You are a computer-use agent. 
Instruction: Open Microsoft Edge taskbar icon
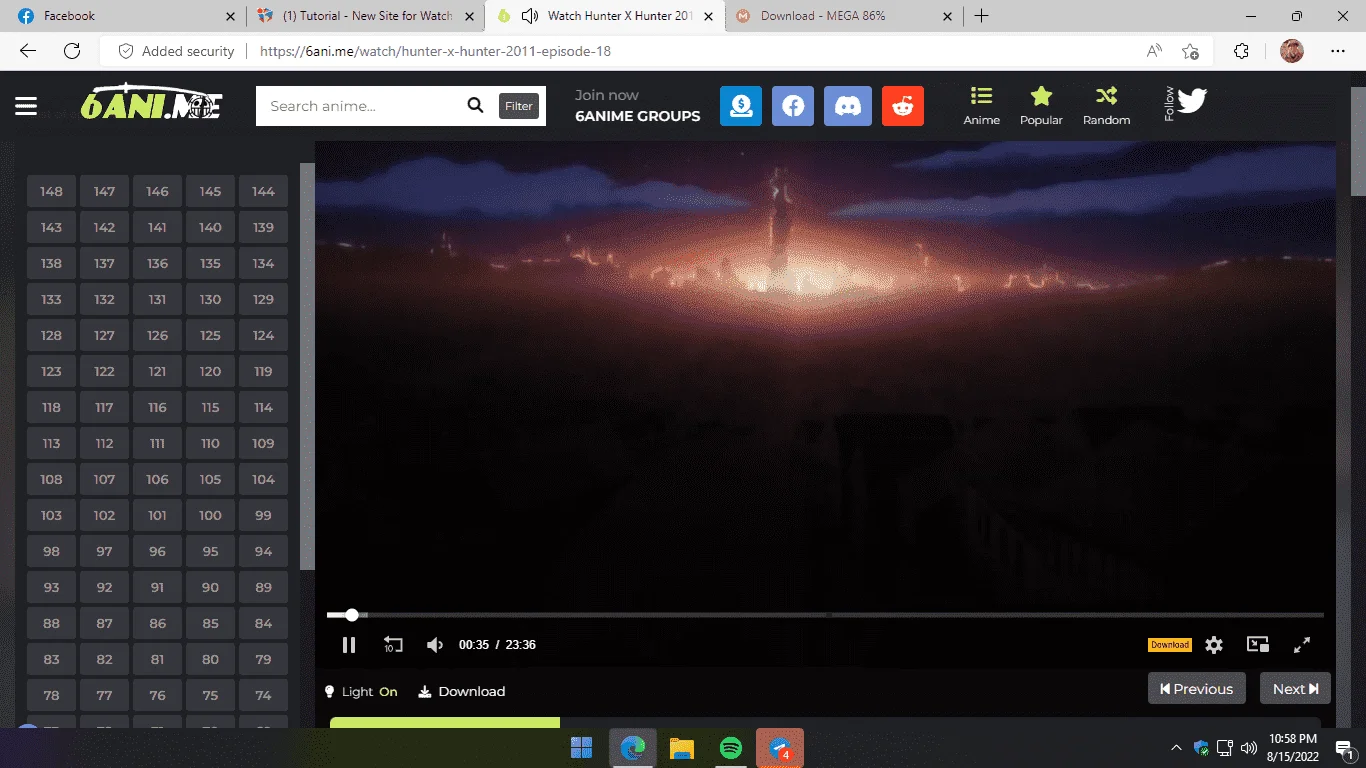coord(632,748)
